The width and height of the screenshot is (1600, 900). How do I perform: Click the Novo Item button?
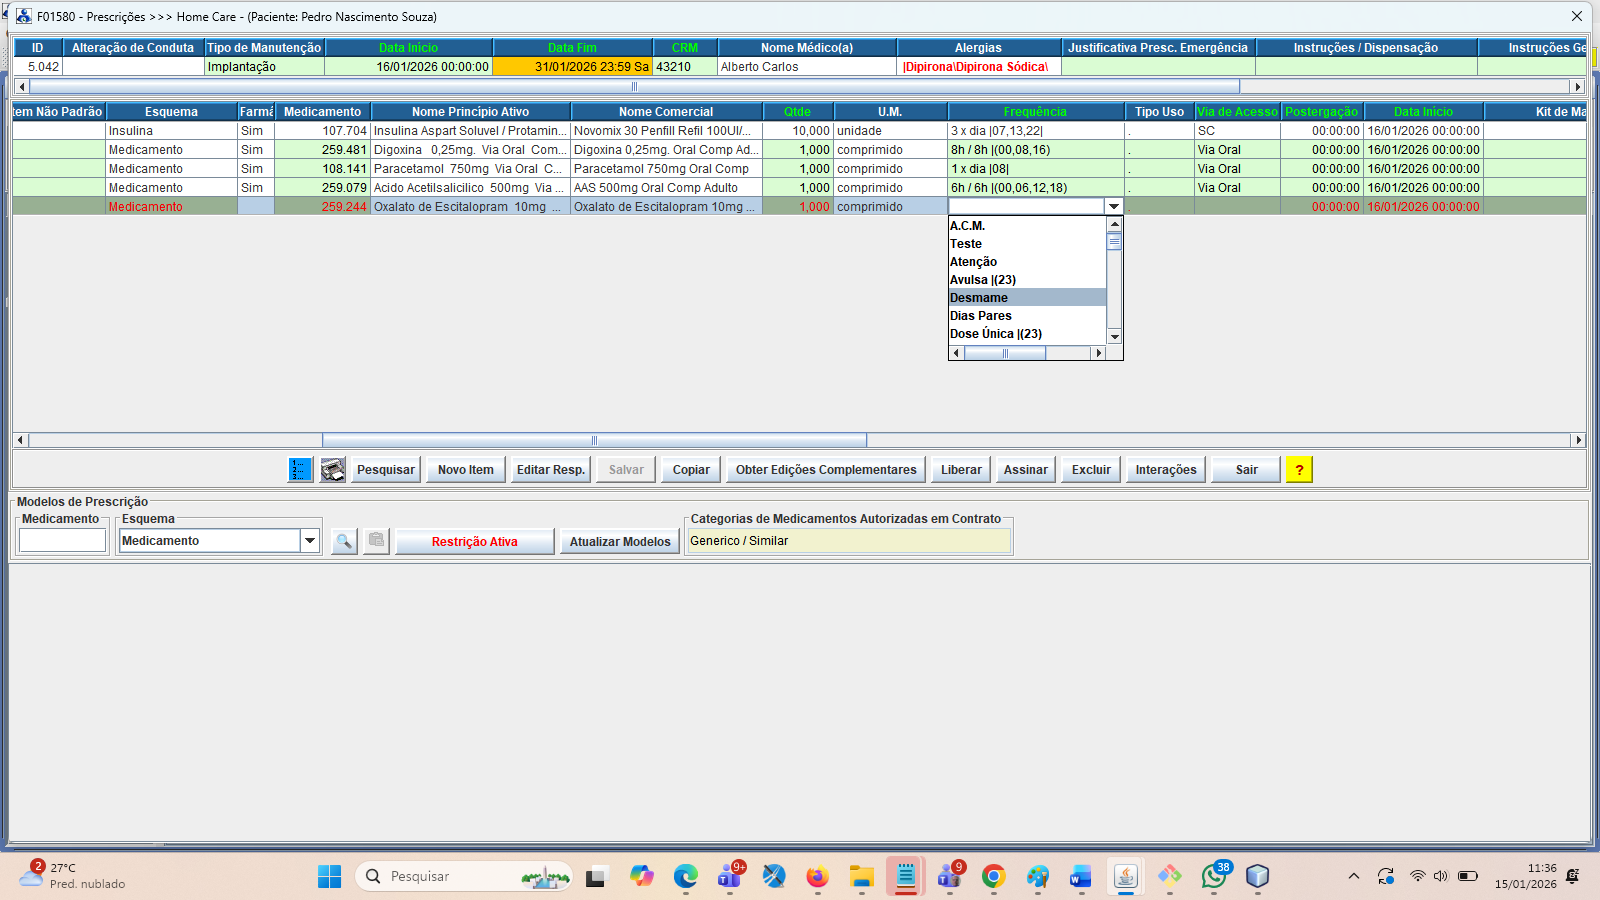coord(465,470)
